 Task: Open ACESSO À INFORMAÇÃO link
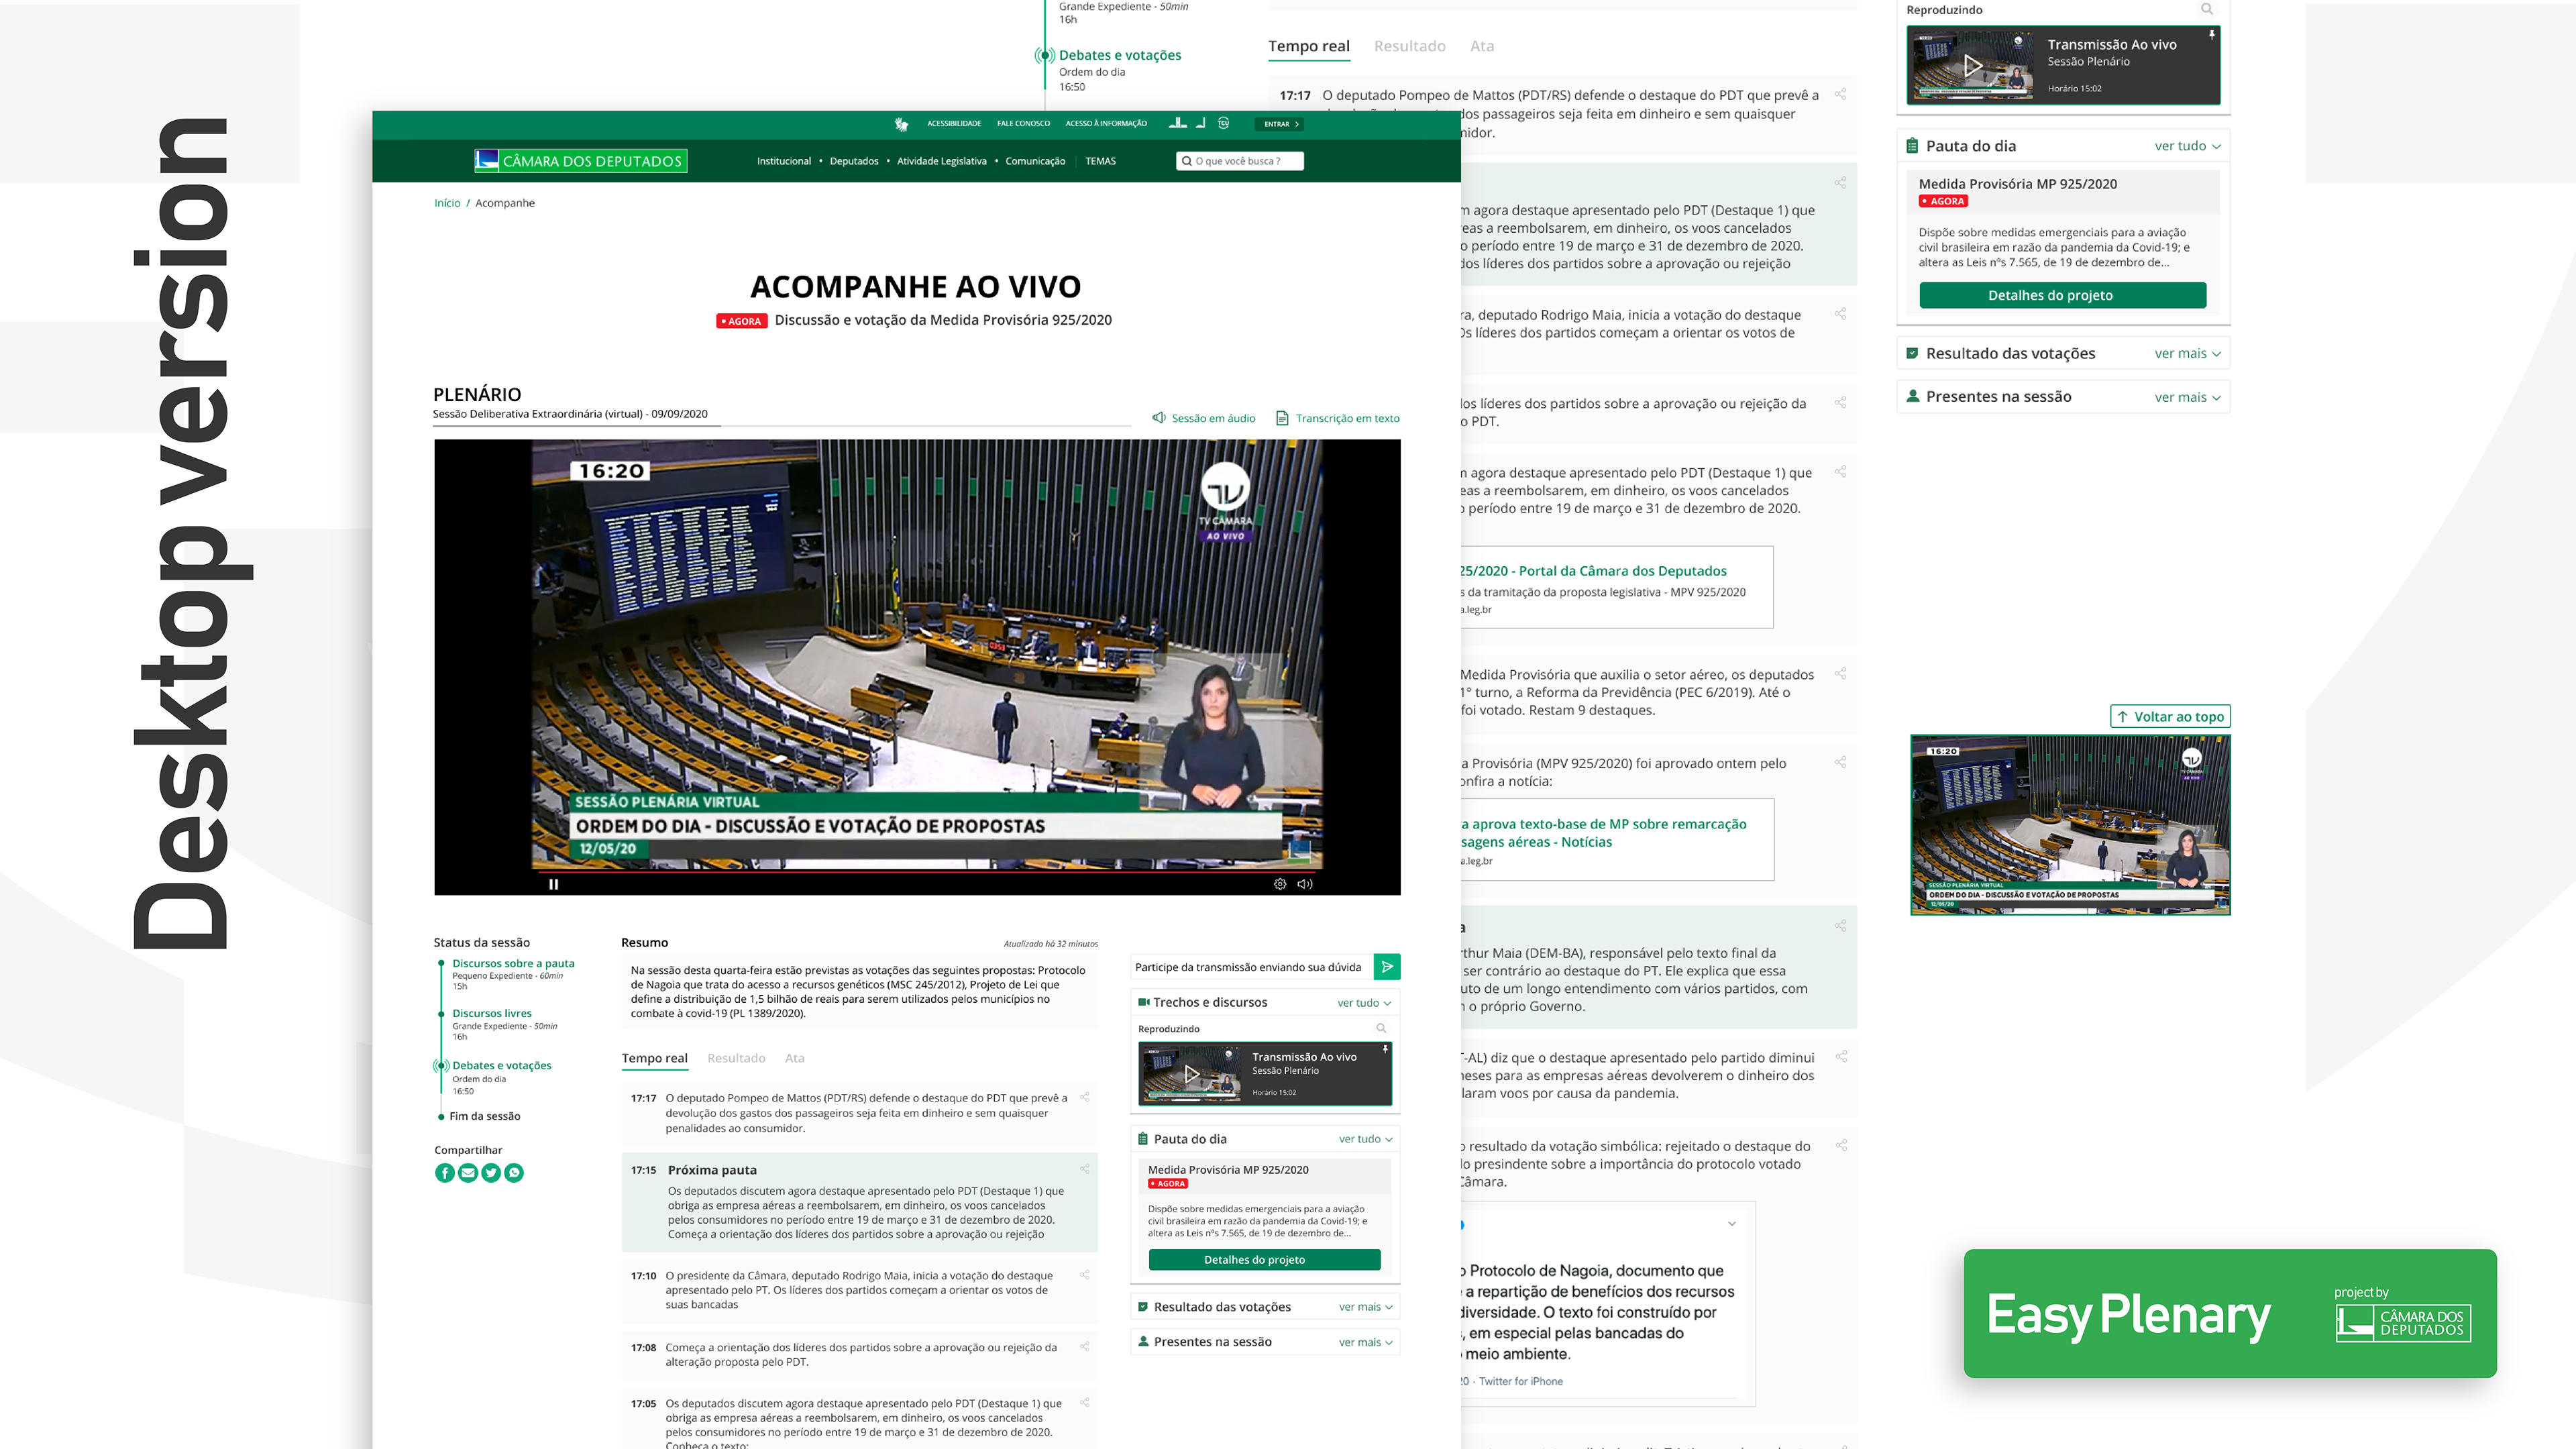click(x=1106, y=124)
